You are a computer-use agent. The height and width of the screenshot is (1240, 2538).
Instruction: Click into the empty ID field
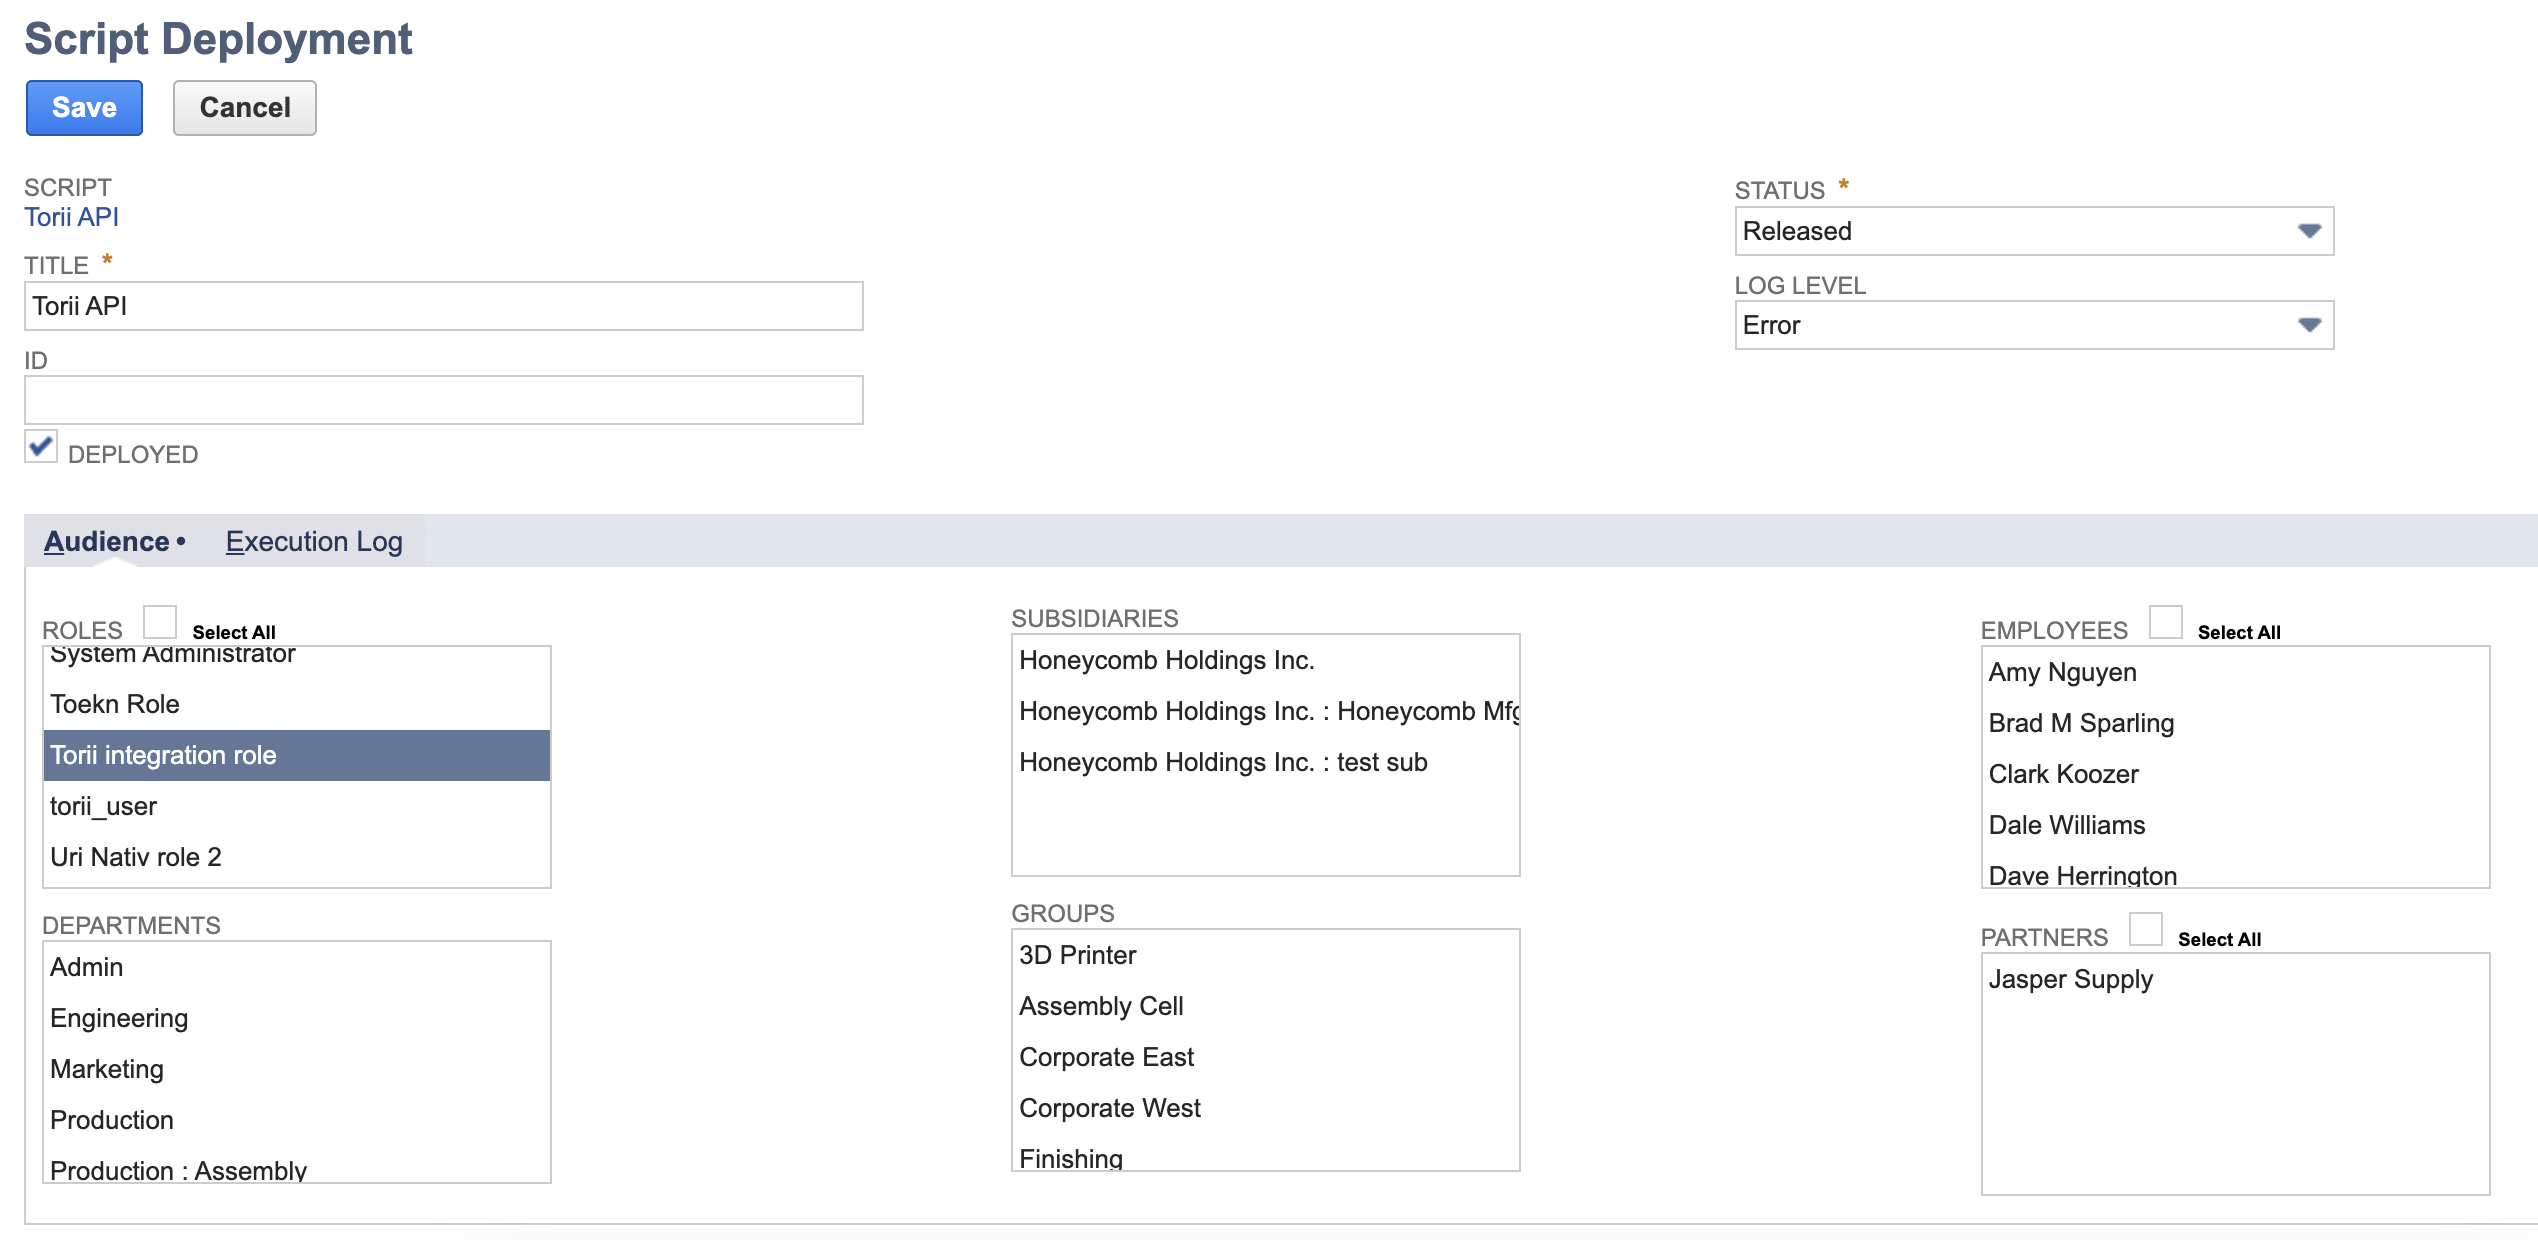click(444, 400)
